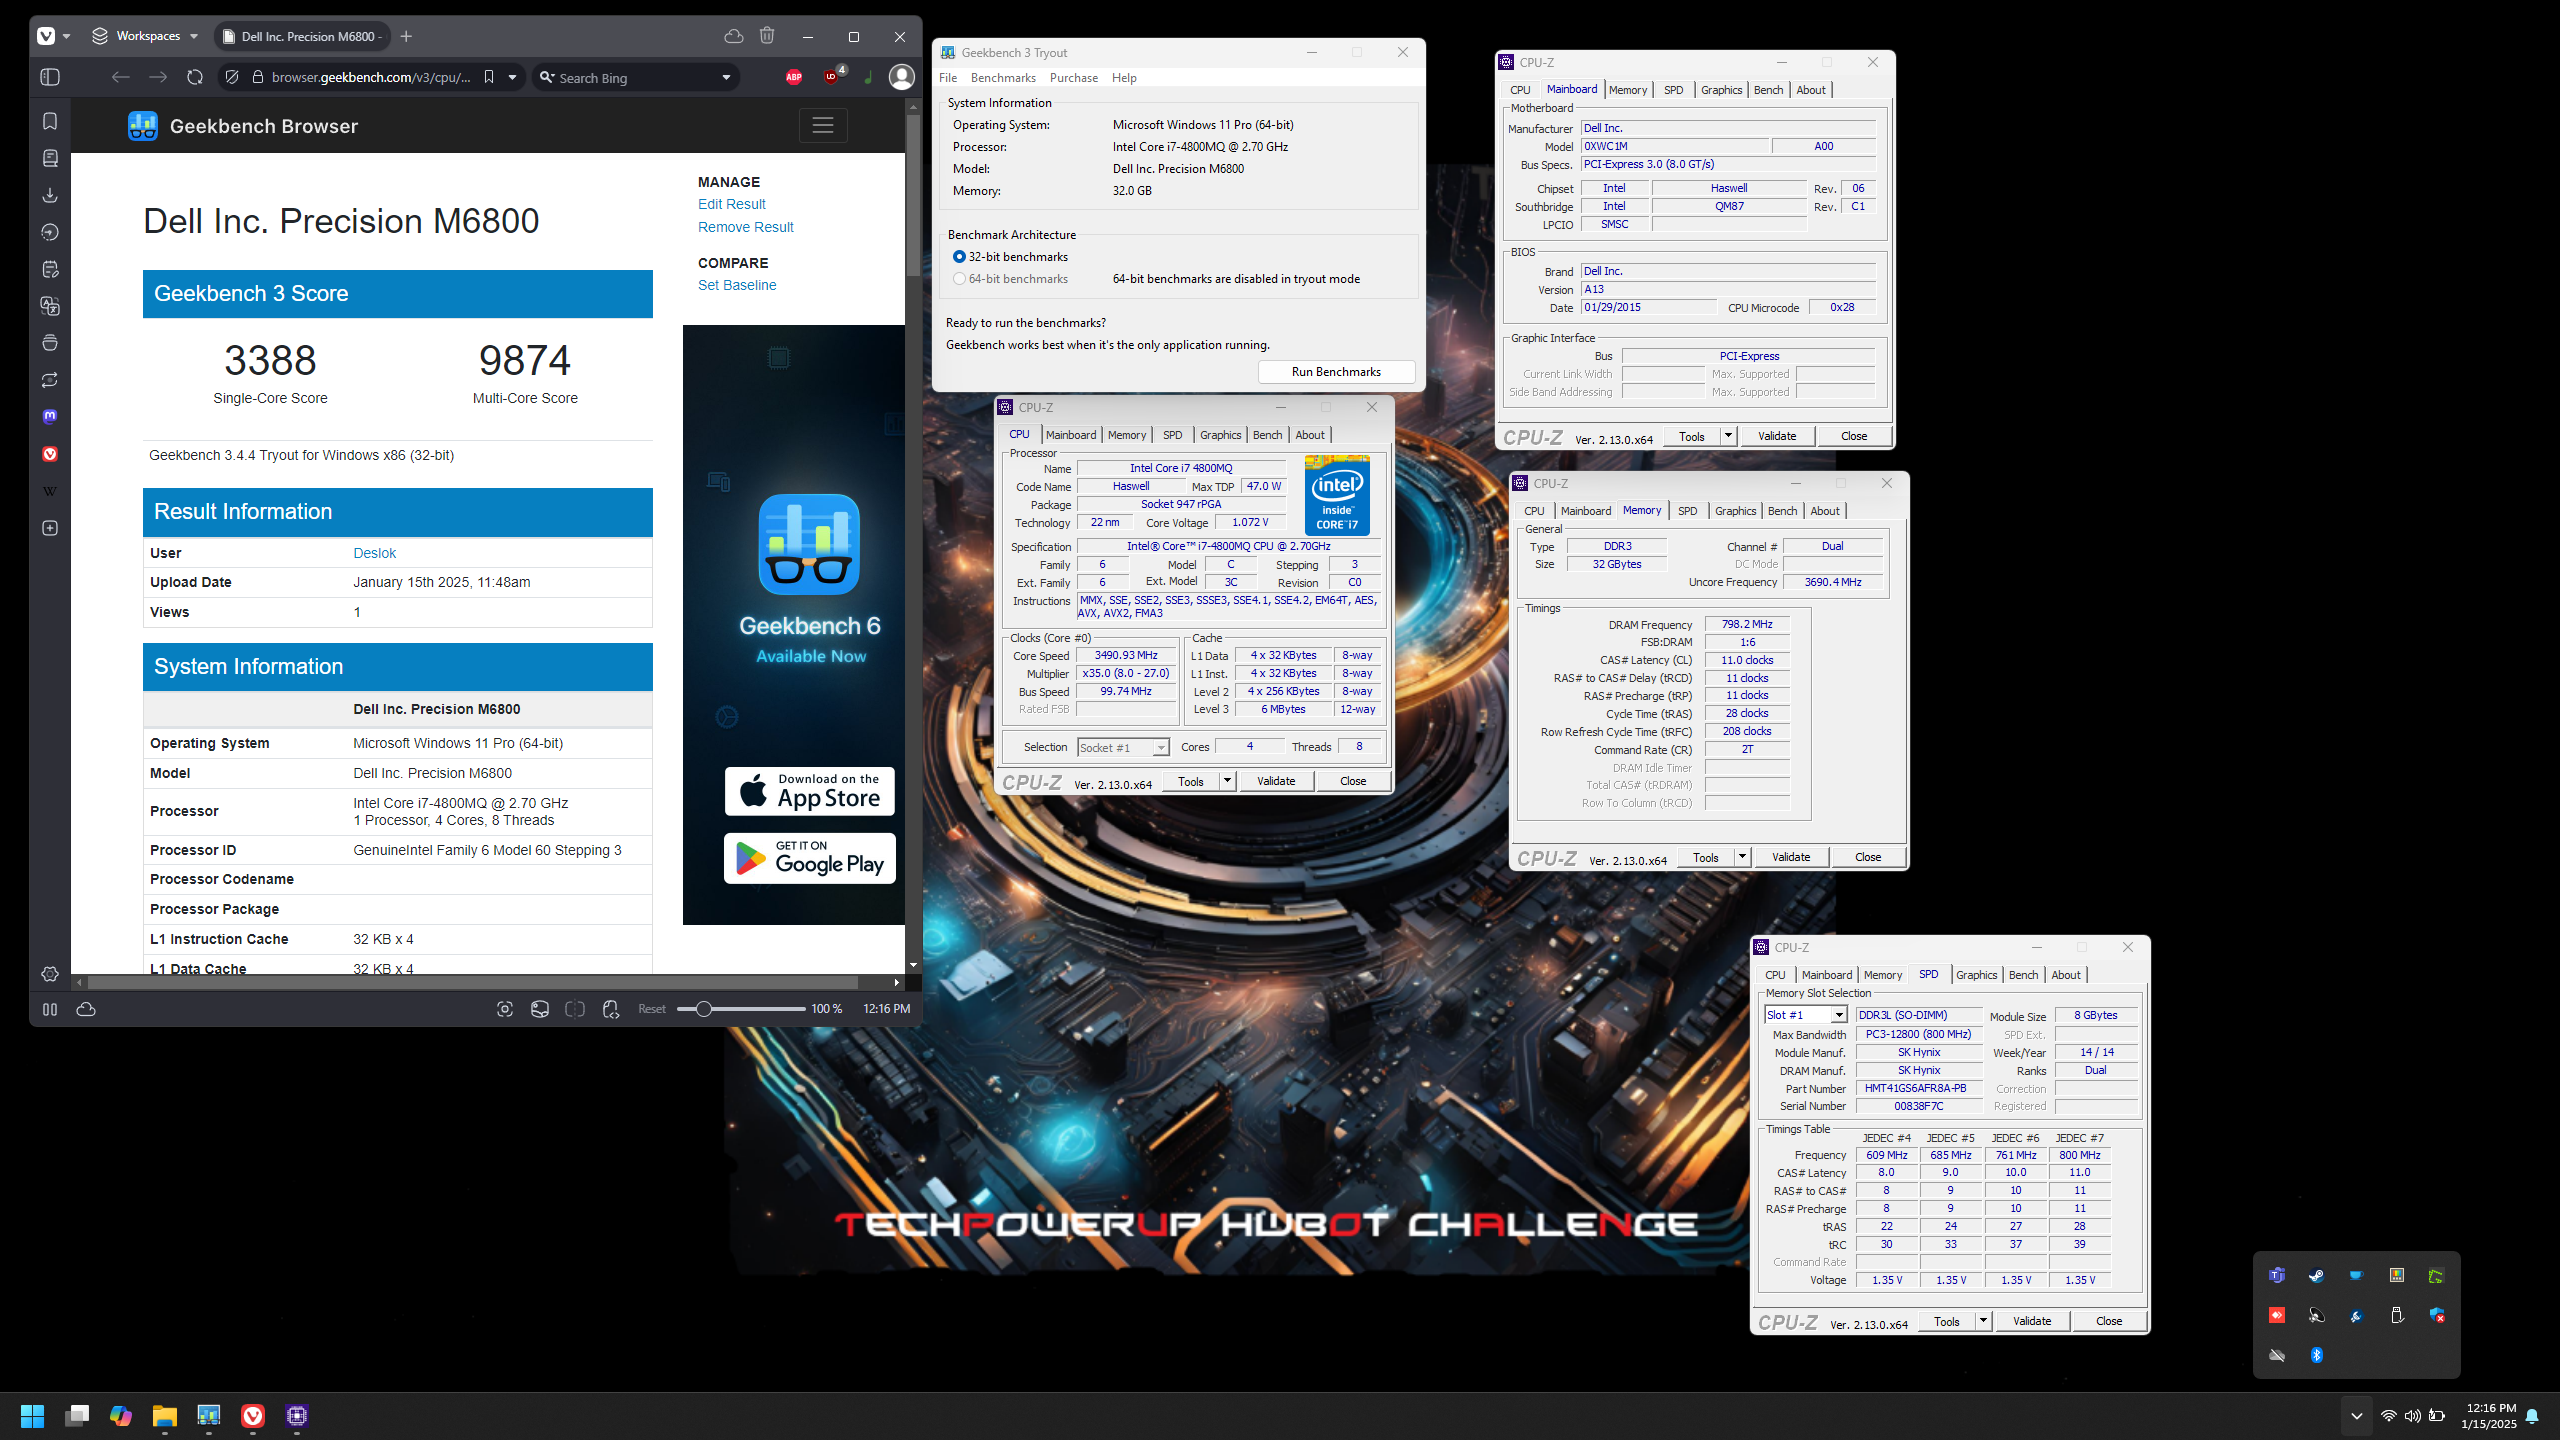Switch to Graphics tab in CPU-Z Mainboard window
This screenshot has width=2560, height=1440.
pos(1721,90)
